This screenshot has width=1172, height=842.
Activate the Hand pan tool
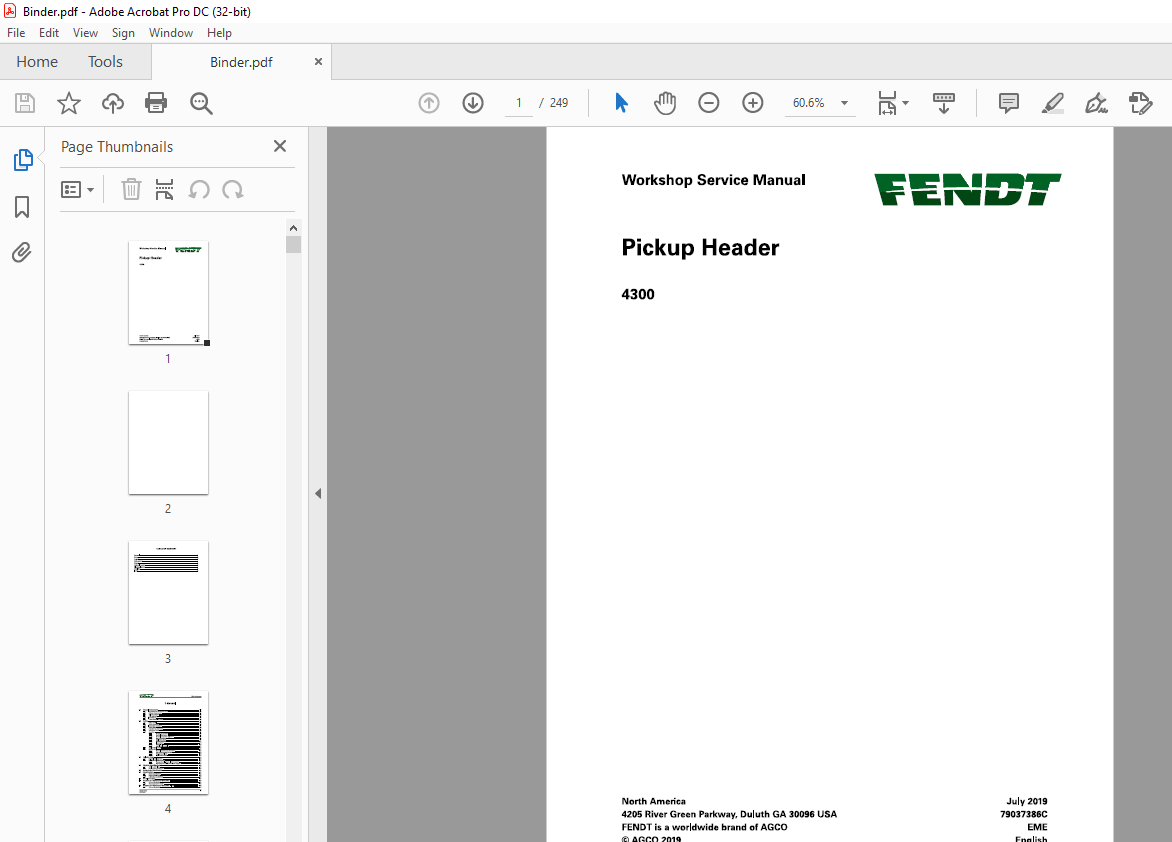point(664,103)
